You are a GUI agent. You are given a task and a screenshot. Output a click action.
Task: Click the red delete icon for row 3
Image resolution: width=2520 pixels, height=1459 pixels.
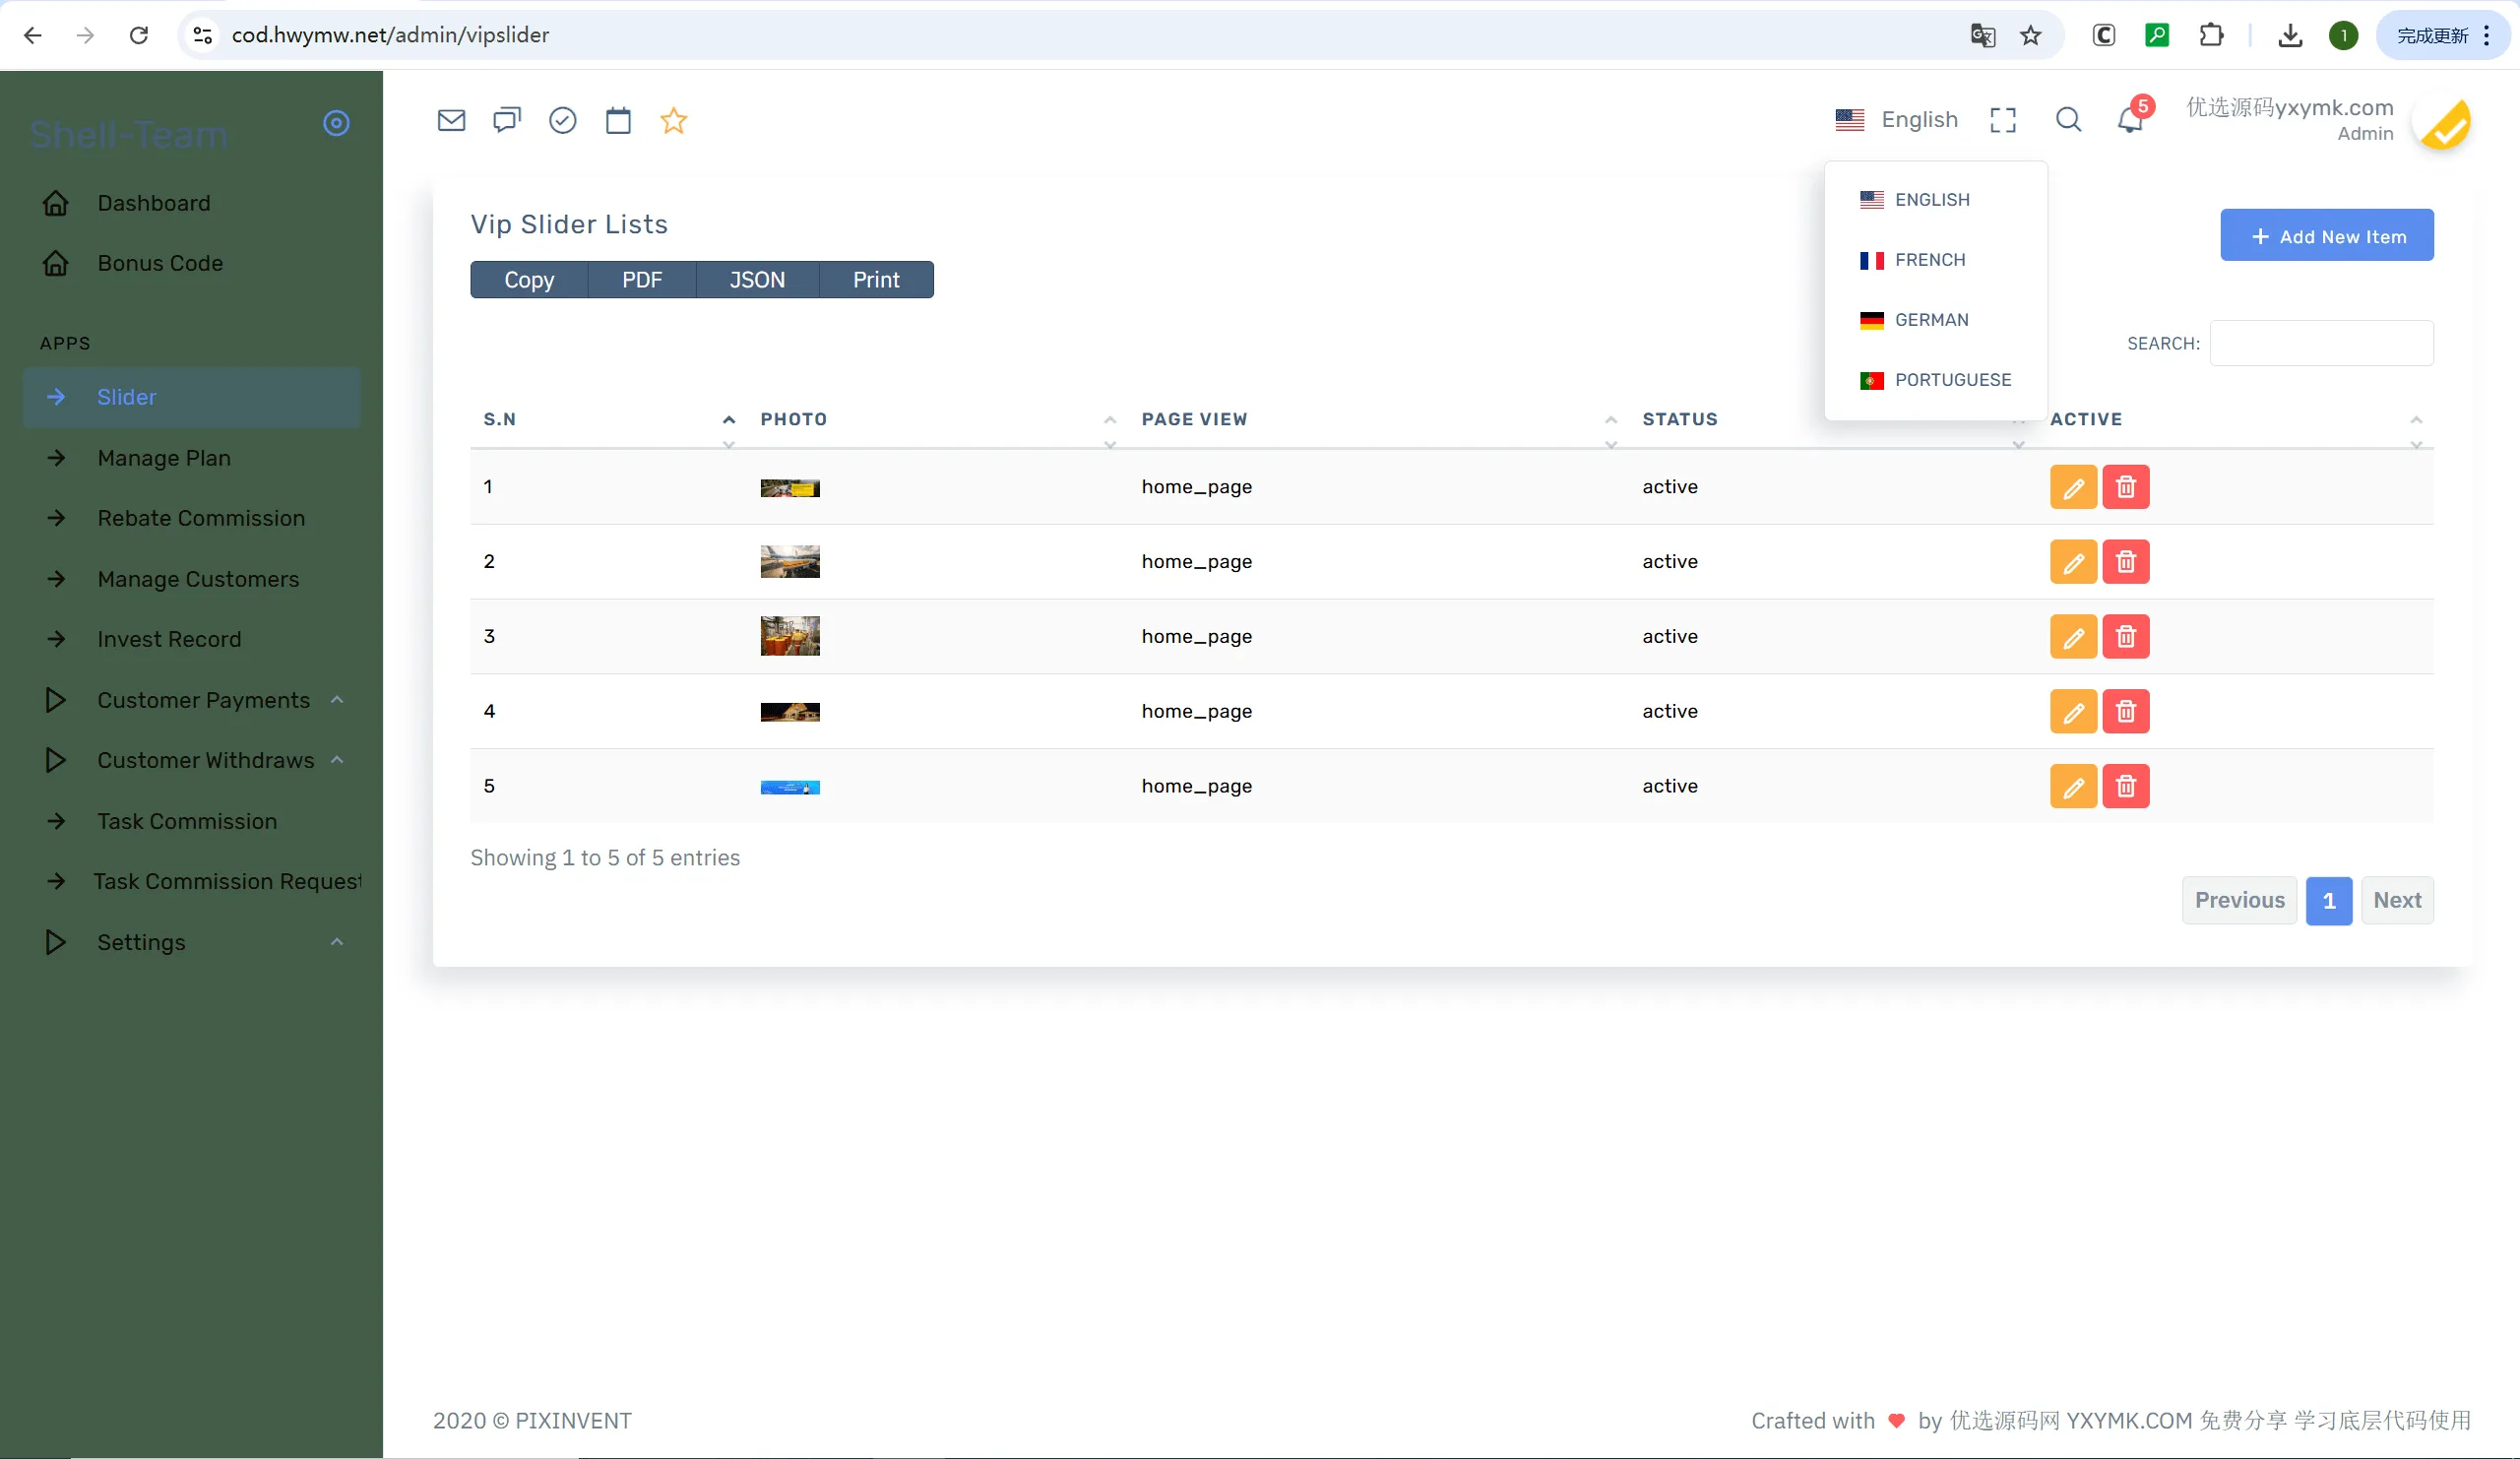click(2126, 637)
